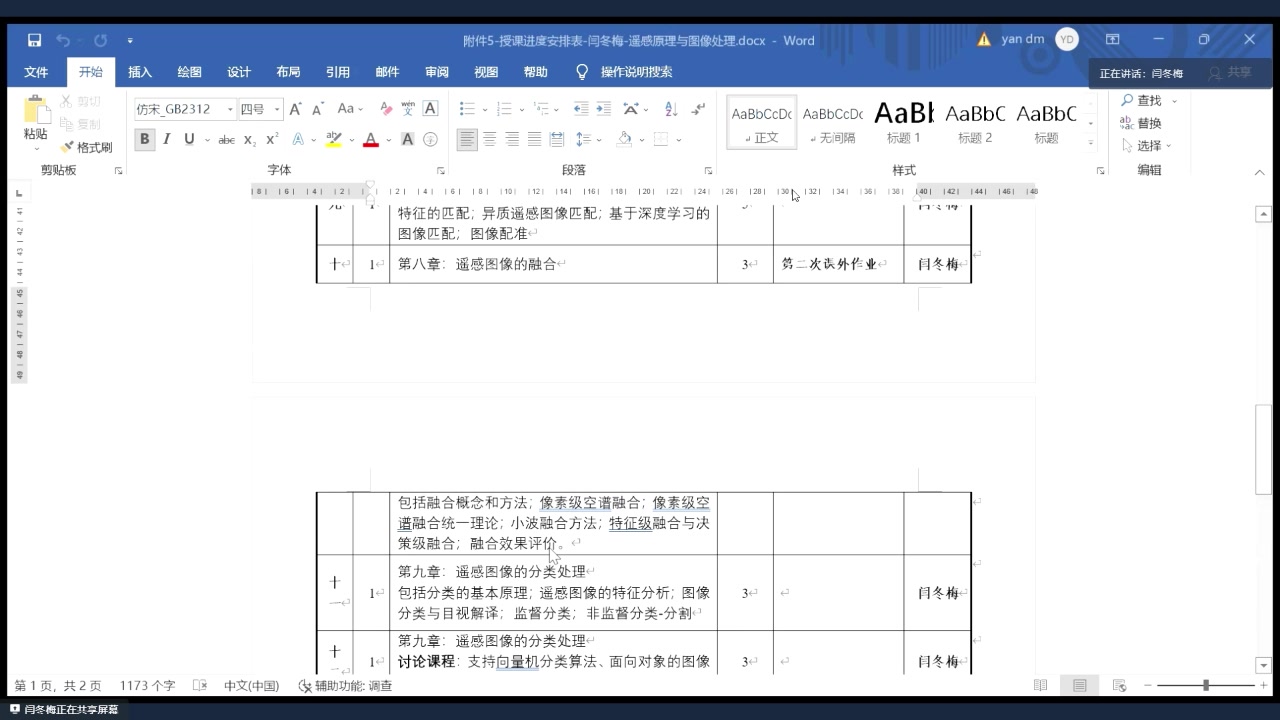Click the Find (查找) button

coord(1141,100)
